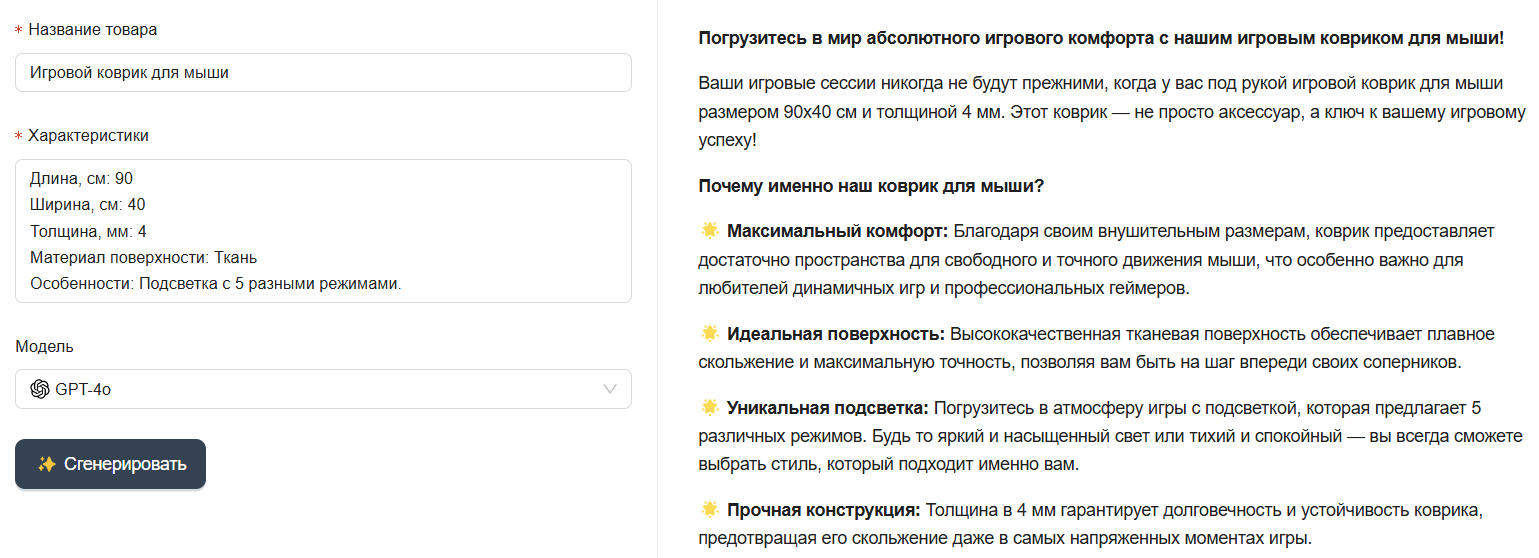Click the OpenAI logo in the model selector
Image resolution: width=1539 pixels, height=558 pixels.
pyautogui.click(x=40, y=389)
